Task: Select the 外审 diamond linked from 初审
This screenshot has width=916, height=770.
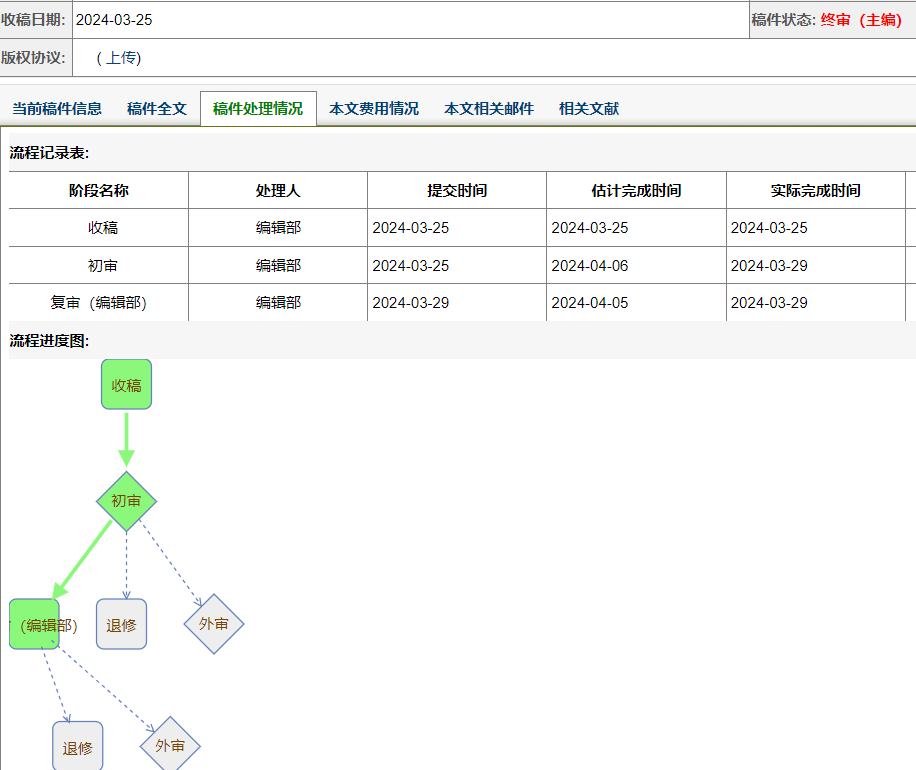Action: pyautogui.click(x=214, y=624)
